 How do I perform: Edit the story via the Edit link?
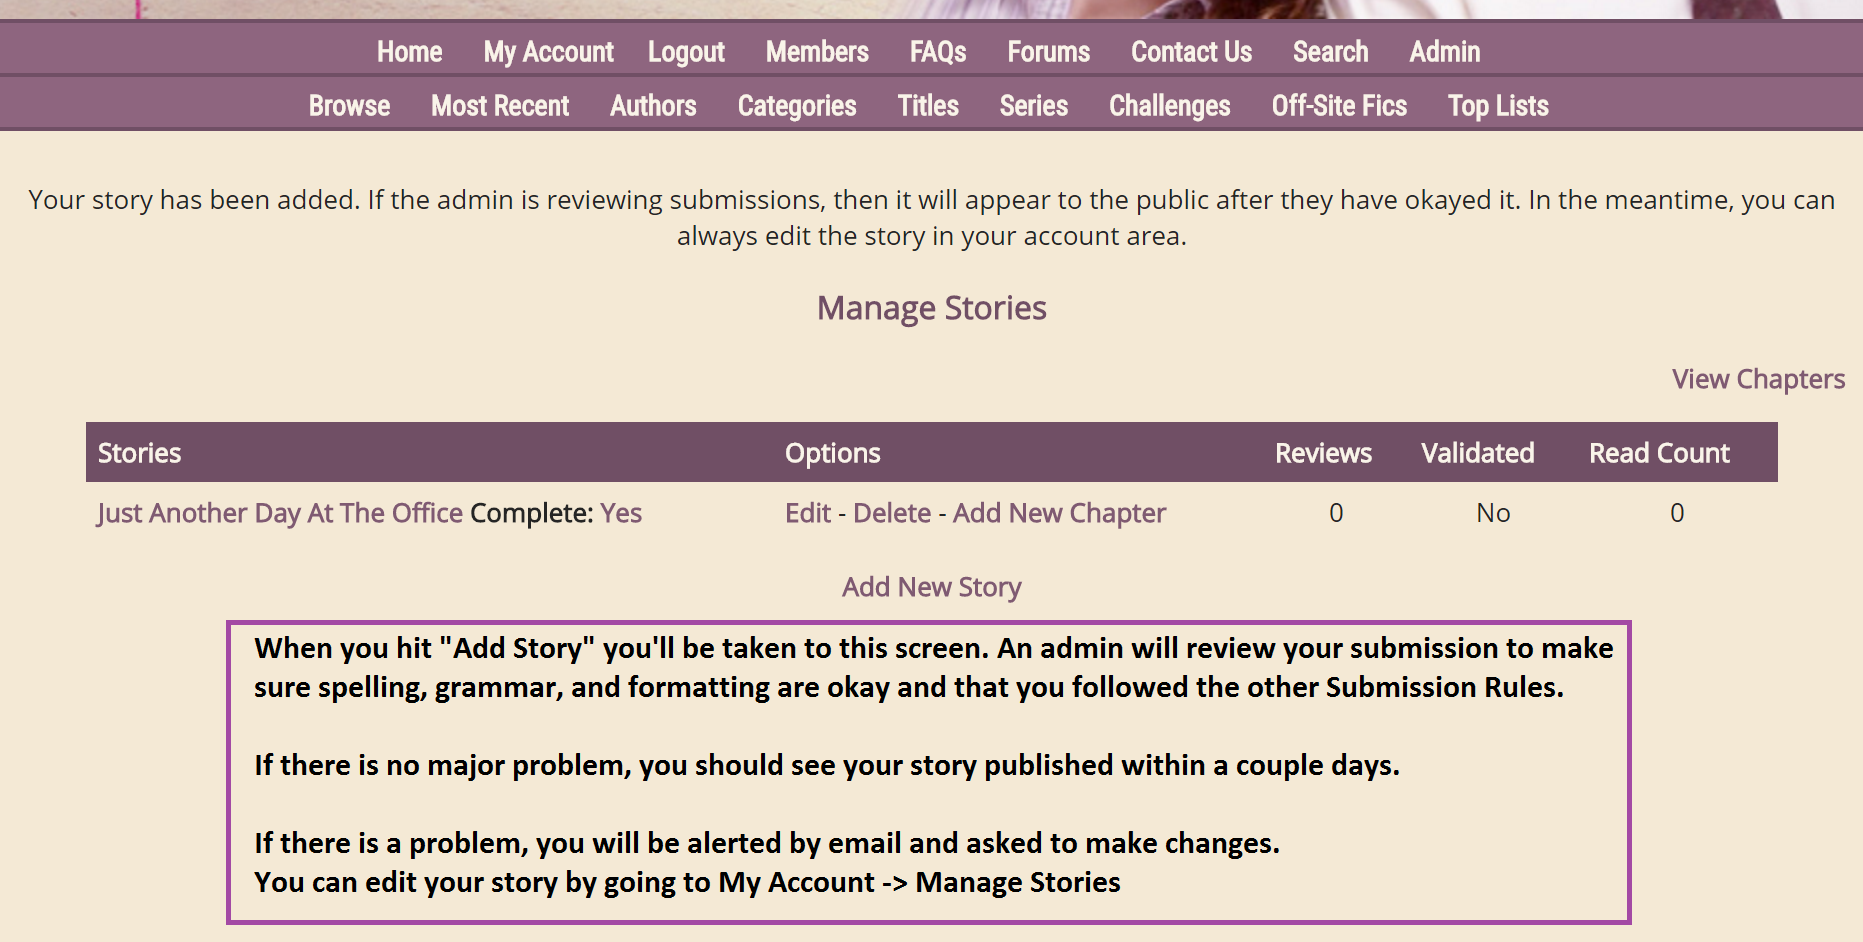[x=808, y=513]
